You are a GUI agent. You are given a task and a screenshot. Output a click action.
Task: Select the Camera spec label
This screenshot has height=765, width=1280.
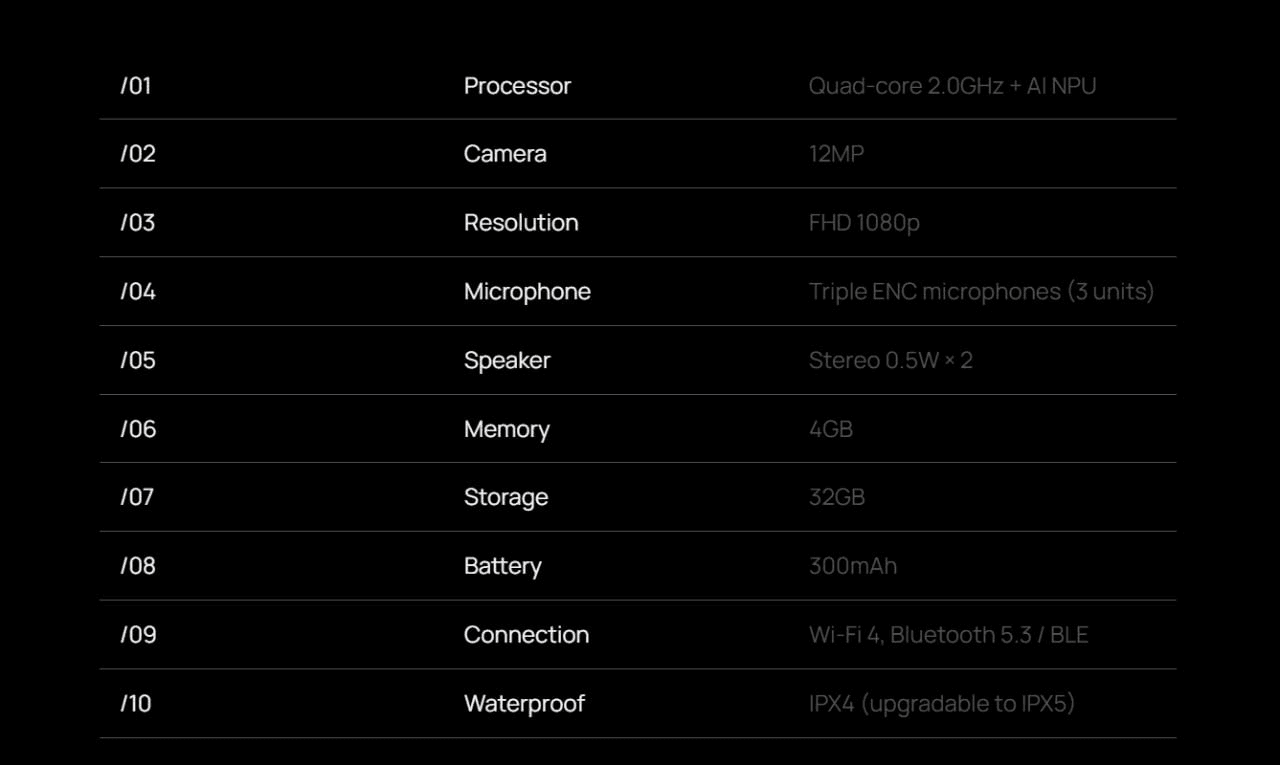pyautogui.click(x=505, y=154)
